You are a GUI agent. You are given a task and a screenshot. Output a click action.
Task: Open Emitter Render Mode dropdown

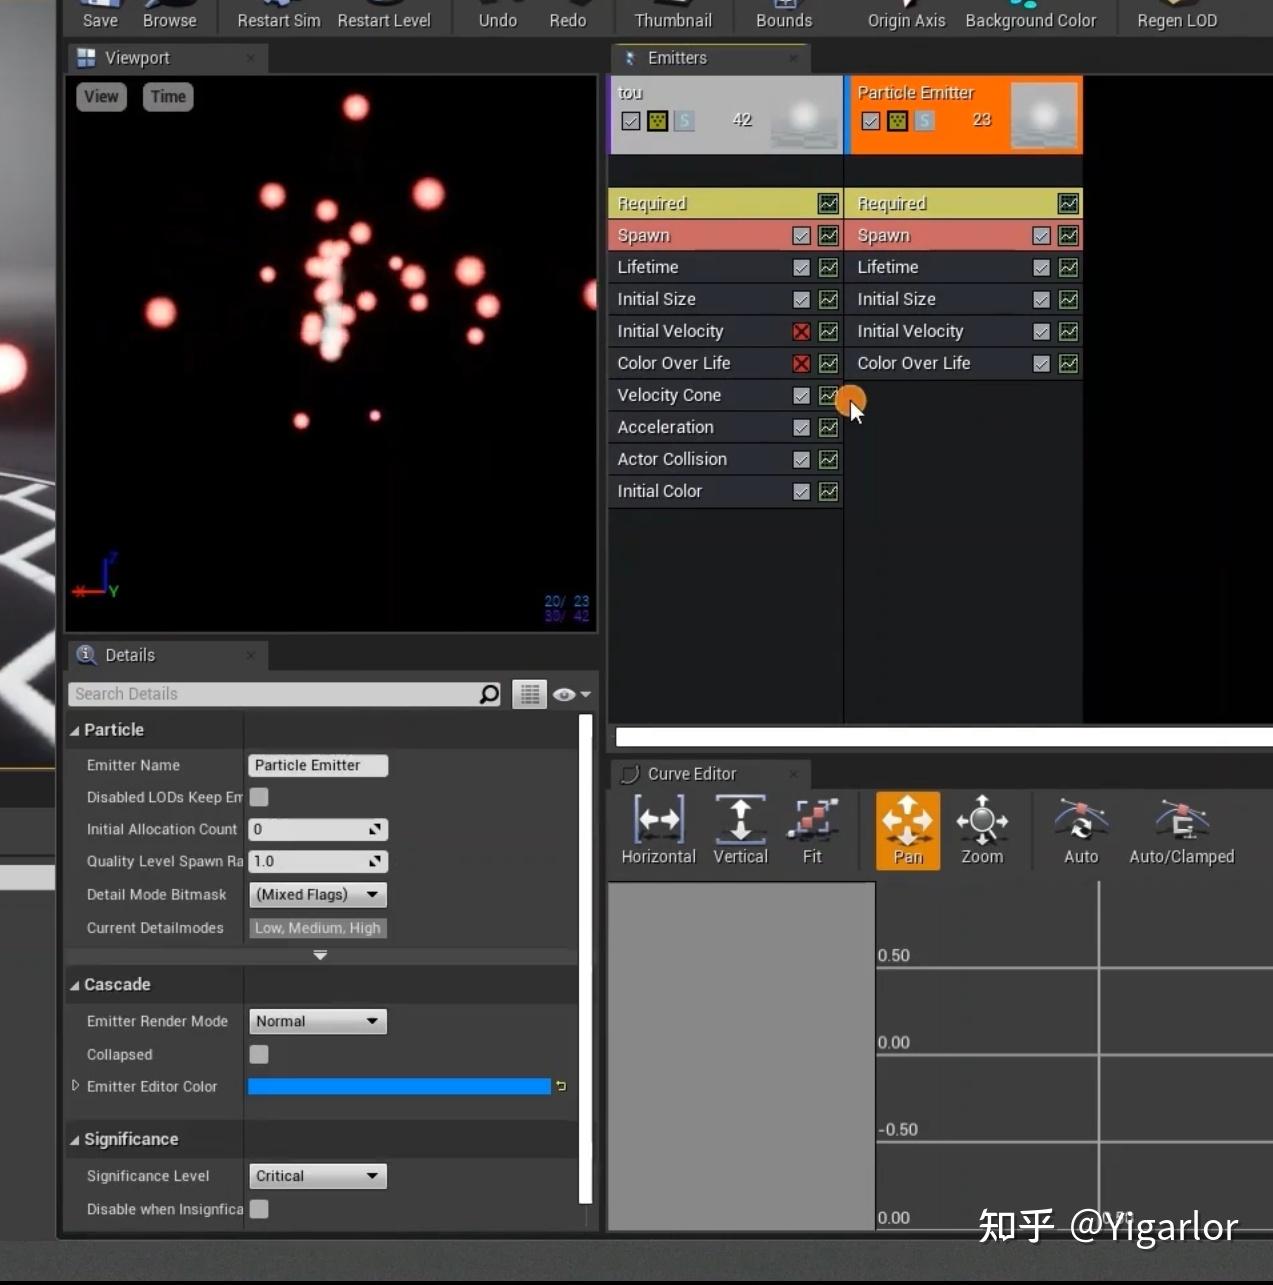[317, 1021]
